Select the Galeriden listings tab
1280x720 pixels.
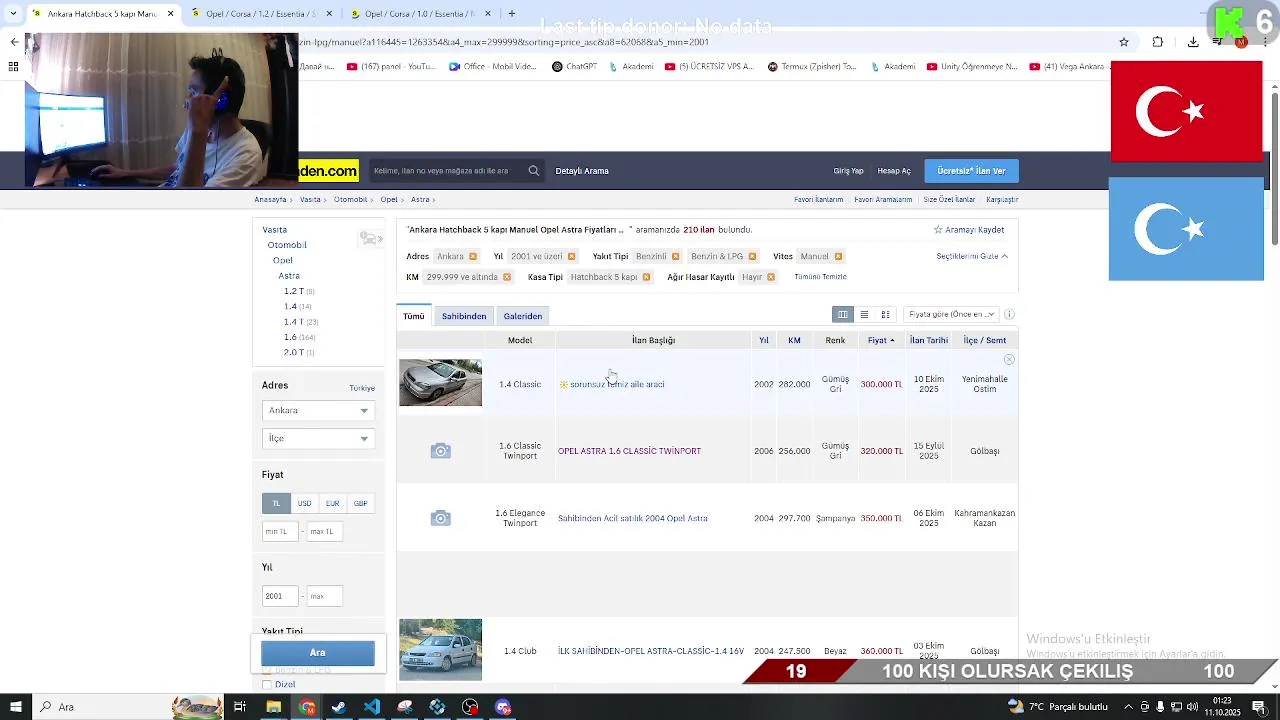tap(523, 316)
